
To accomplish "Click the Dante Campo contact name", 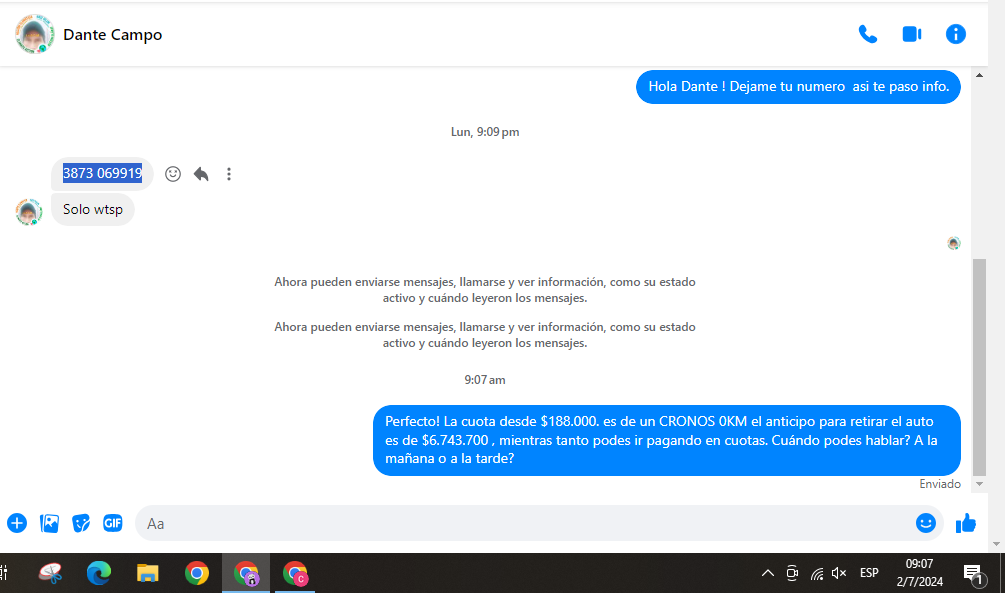I will pos(112,35).
